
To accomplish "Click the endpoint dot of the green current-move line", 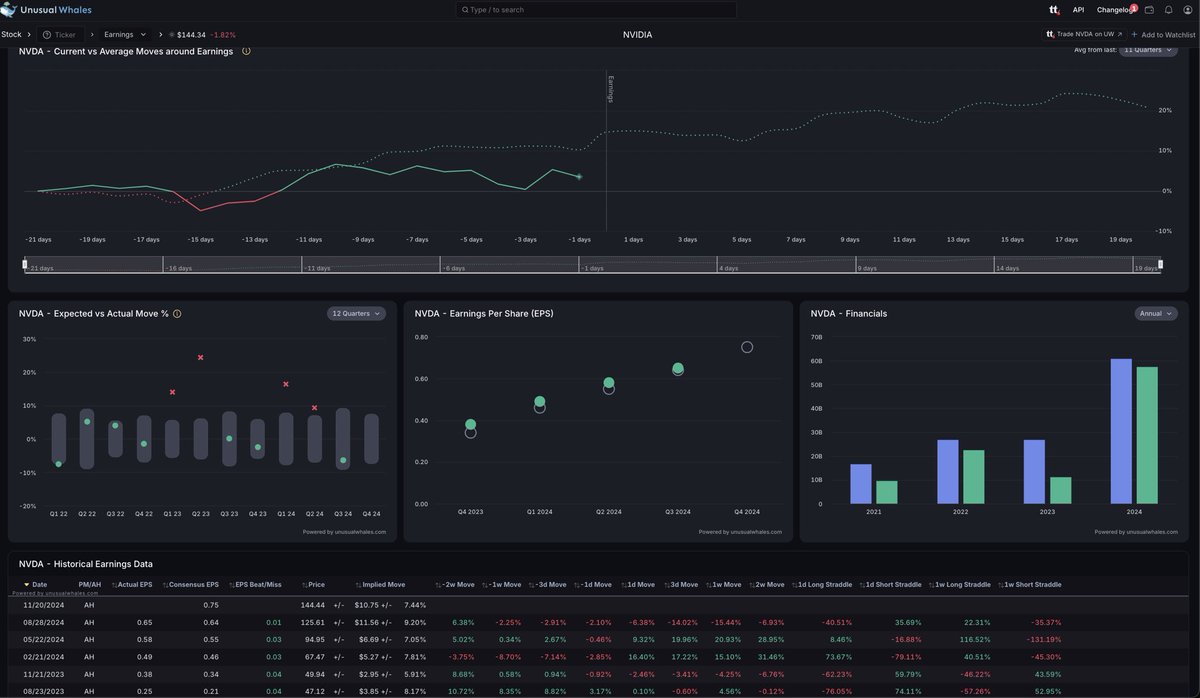I will (579, 177).
